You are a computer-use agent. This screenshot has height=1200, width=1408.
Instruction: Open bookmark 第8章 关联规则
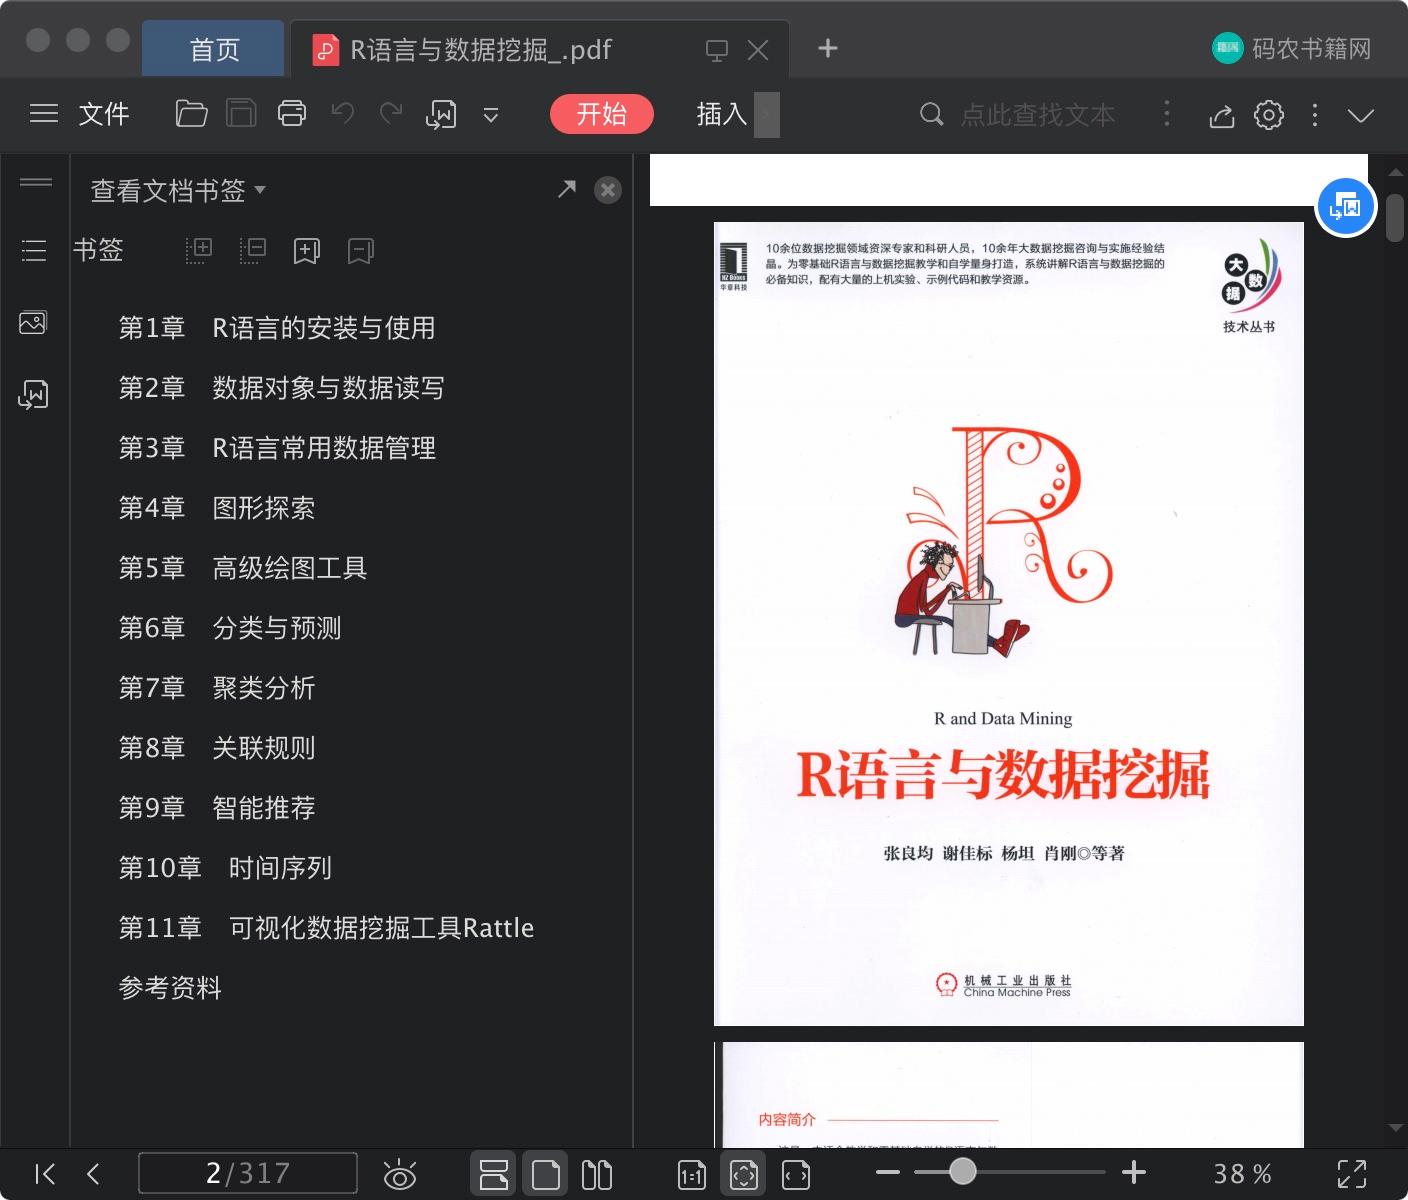[217, 748]
